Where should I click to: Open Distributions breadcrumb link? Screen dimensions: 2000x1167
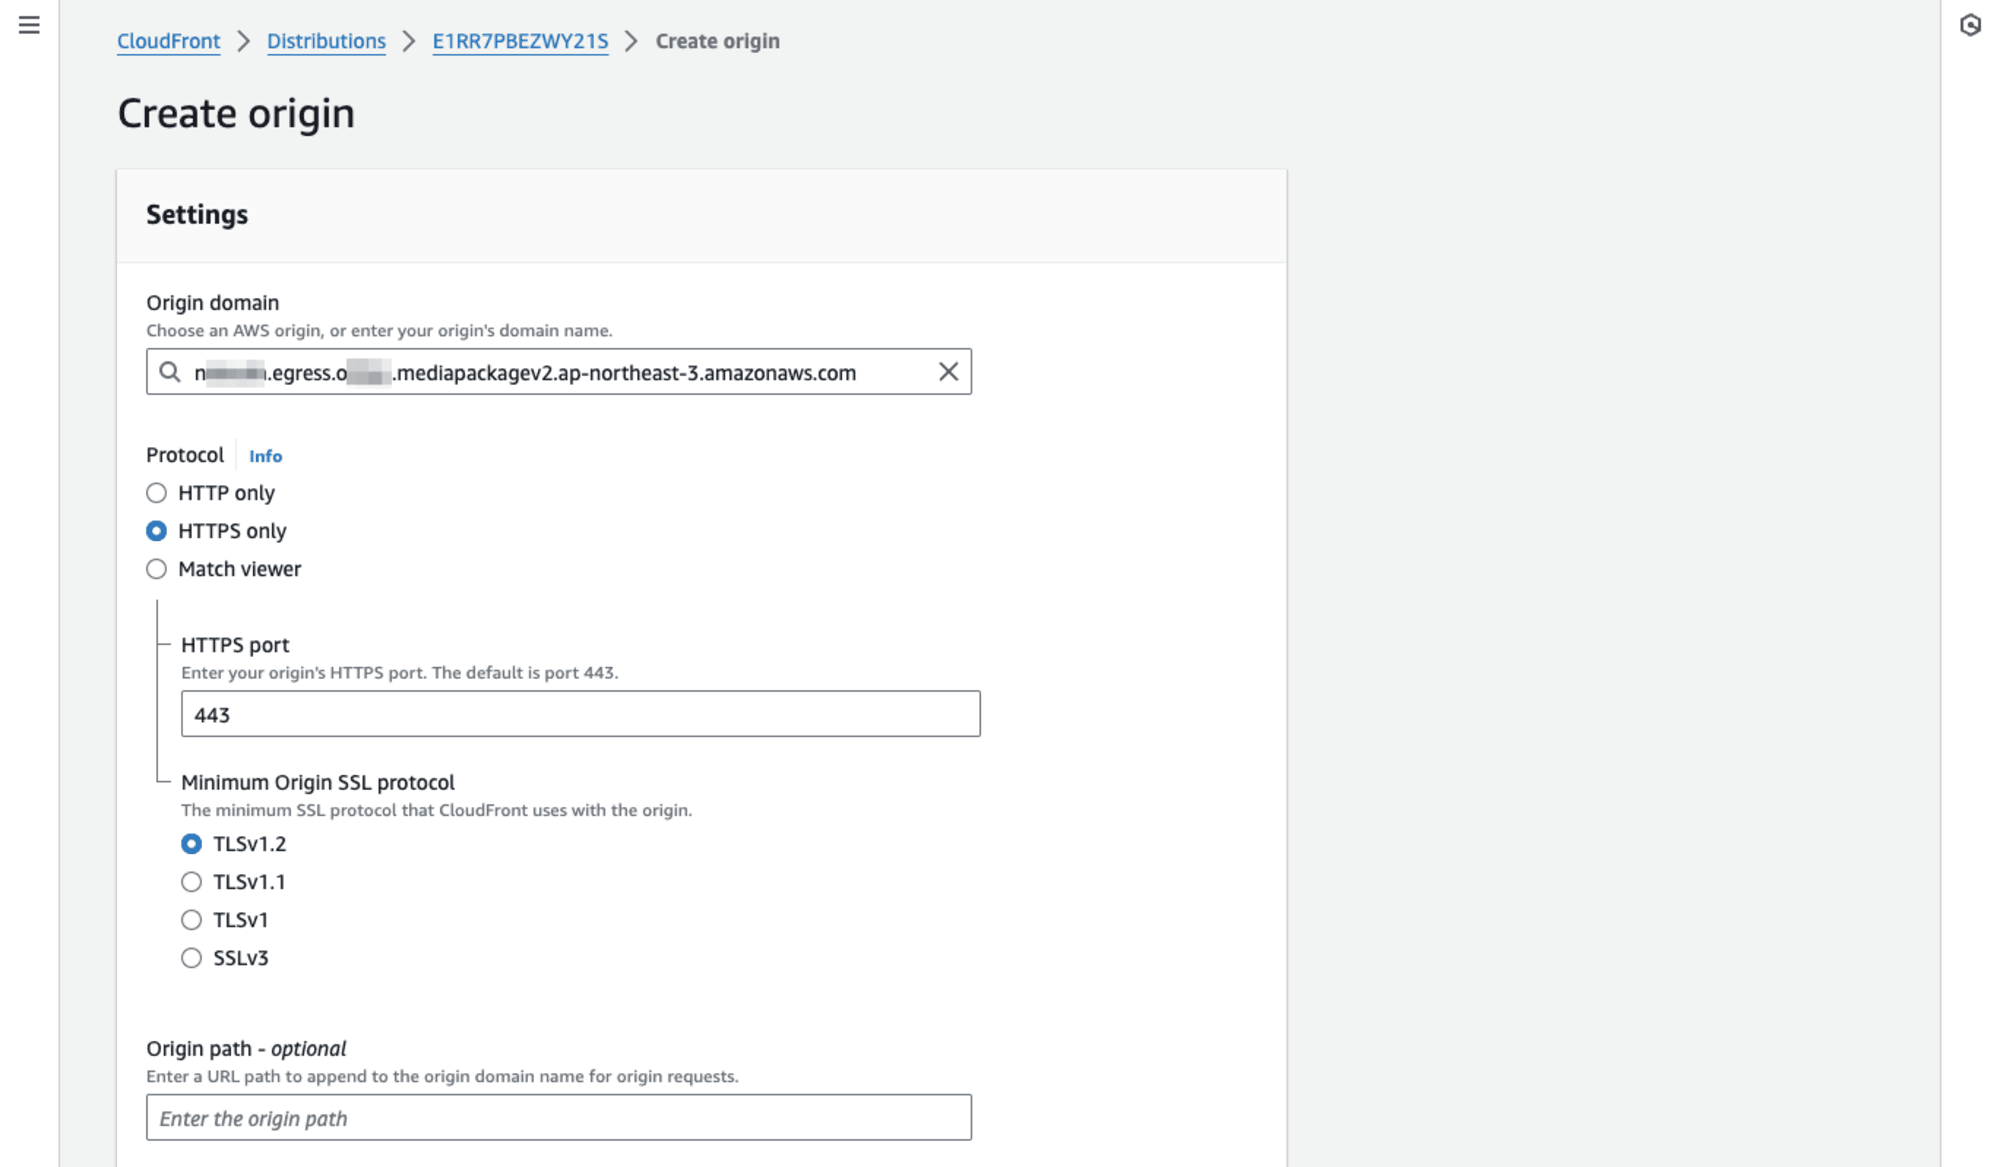326,41
